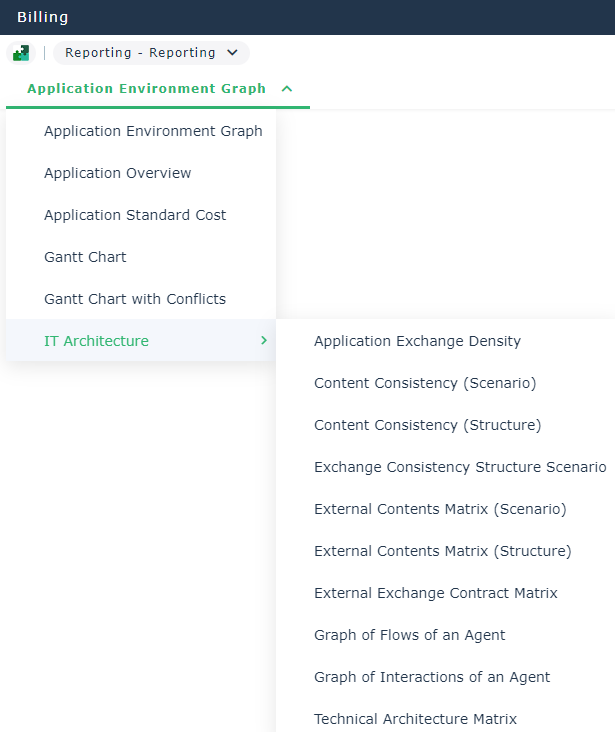Choose External Contents Matrix (Scenario)
Viewport: 615px width, 732px height.
(440, 509)
